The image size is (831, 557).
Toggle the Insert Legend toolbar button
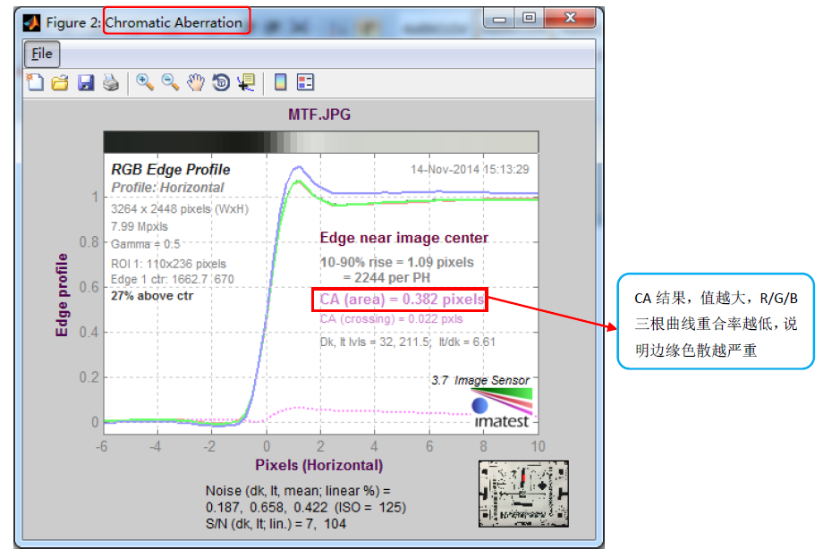306,83
